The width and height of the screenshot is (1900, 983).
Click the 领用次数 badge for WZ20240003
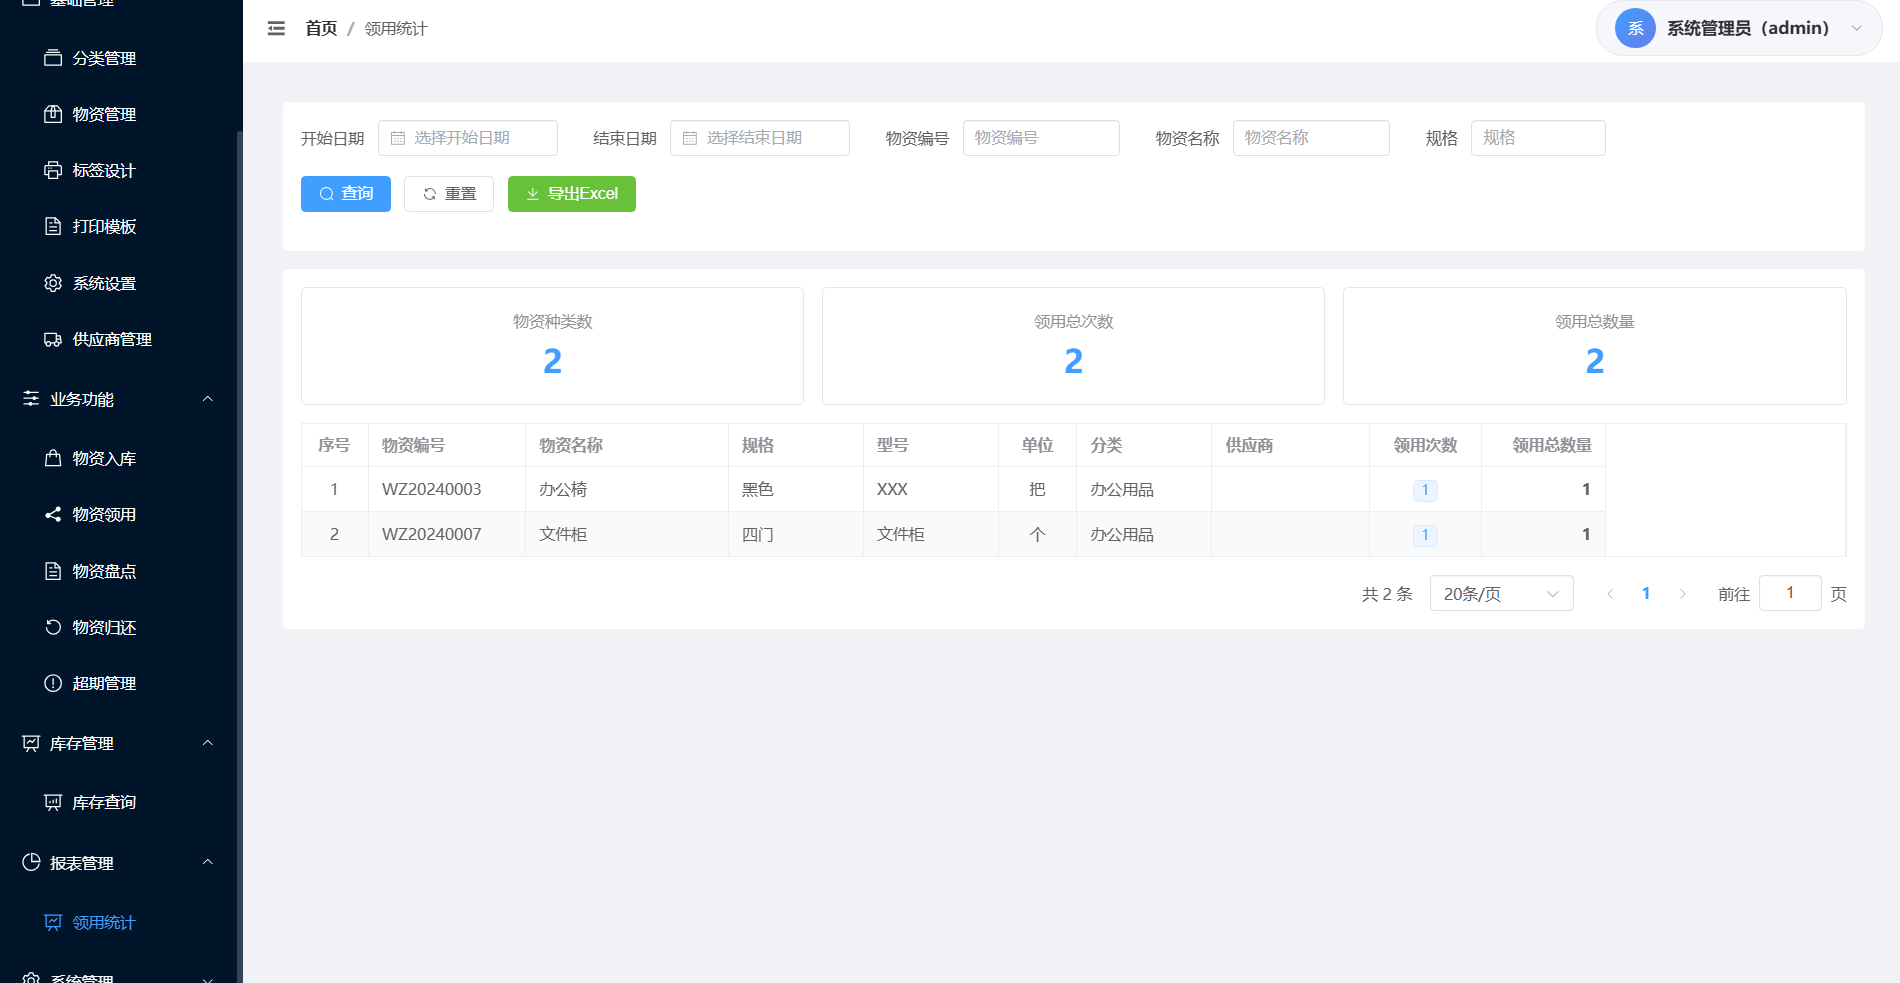click(1425, 490)
